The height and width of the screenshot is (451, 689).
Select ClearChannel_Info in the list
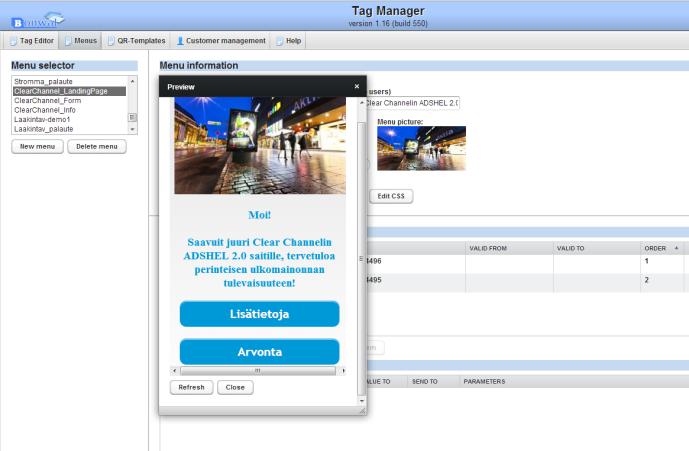pos(69,110)
